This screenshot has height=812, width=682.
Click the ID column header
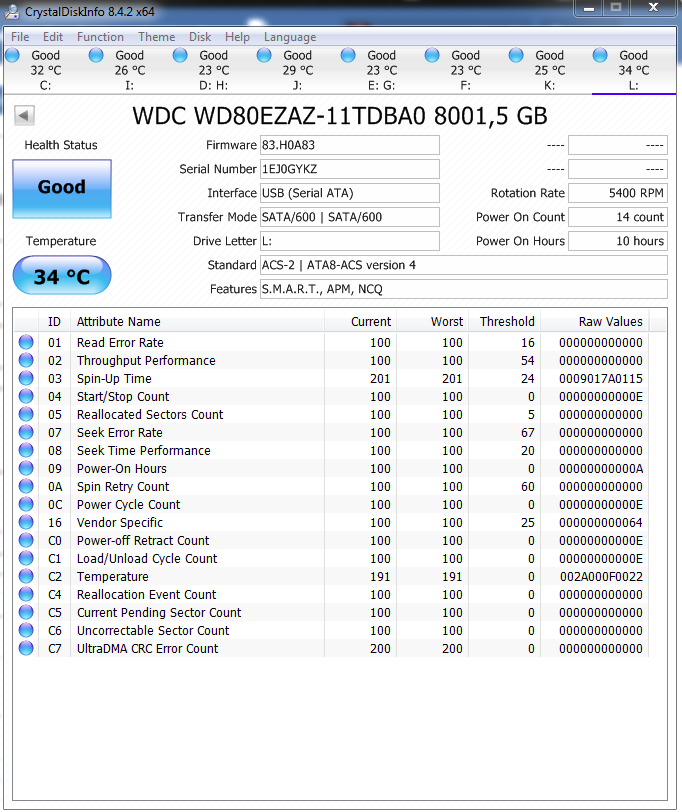point(54,322)
